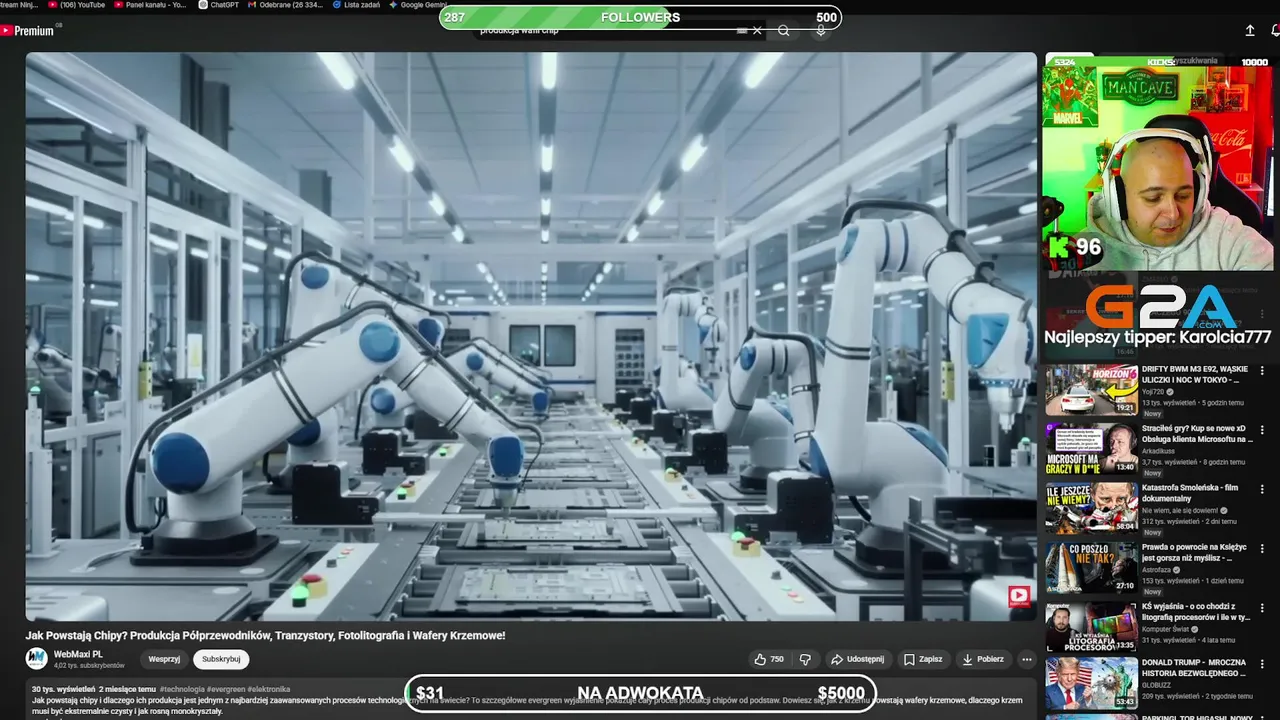Open Katastrofa Smoleńska video thumbnail
This screenshot has width=1280, height=720.
1091,508
